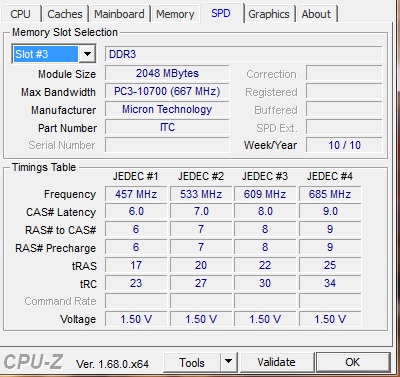The width and height of the screenshot is (400, 377).
Task: Click the 10 / 10 Week/Year value
Action: coord(344,145)
